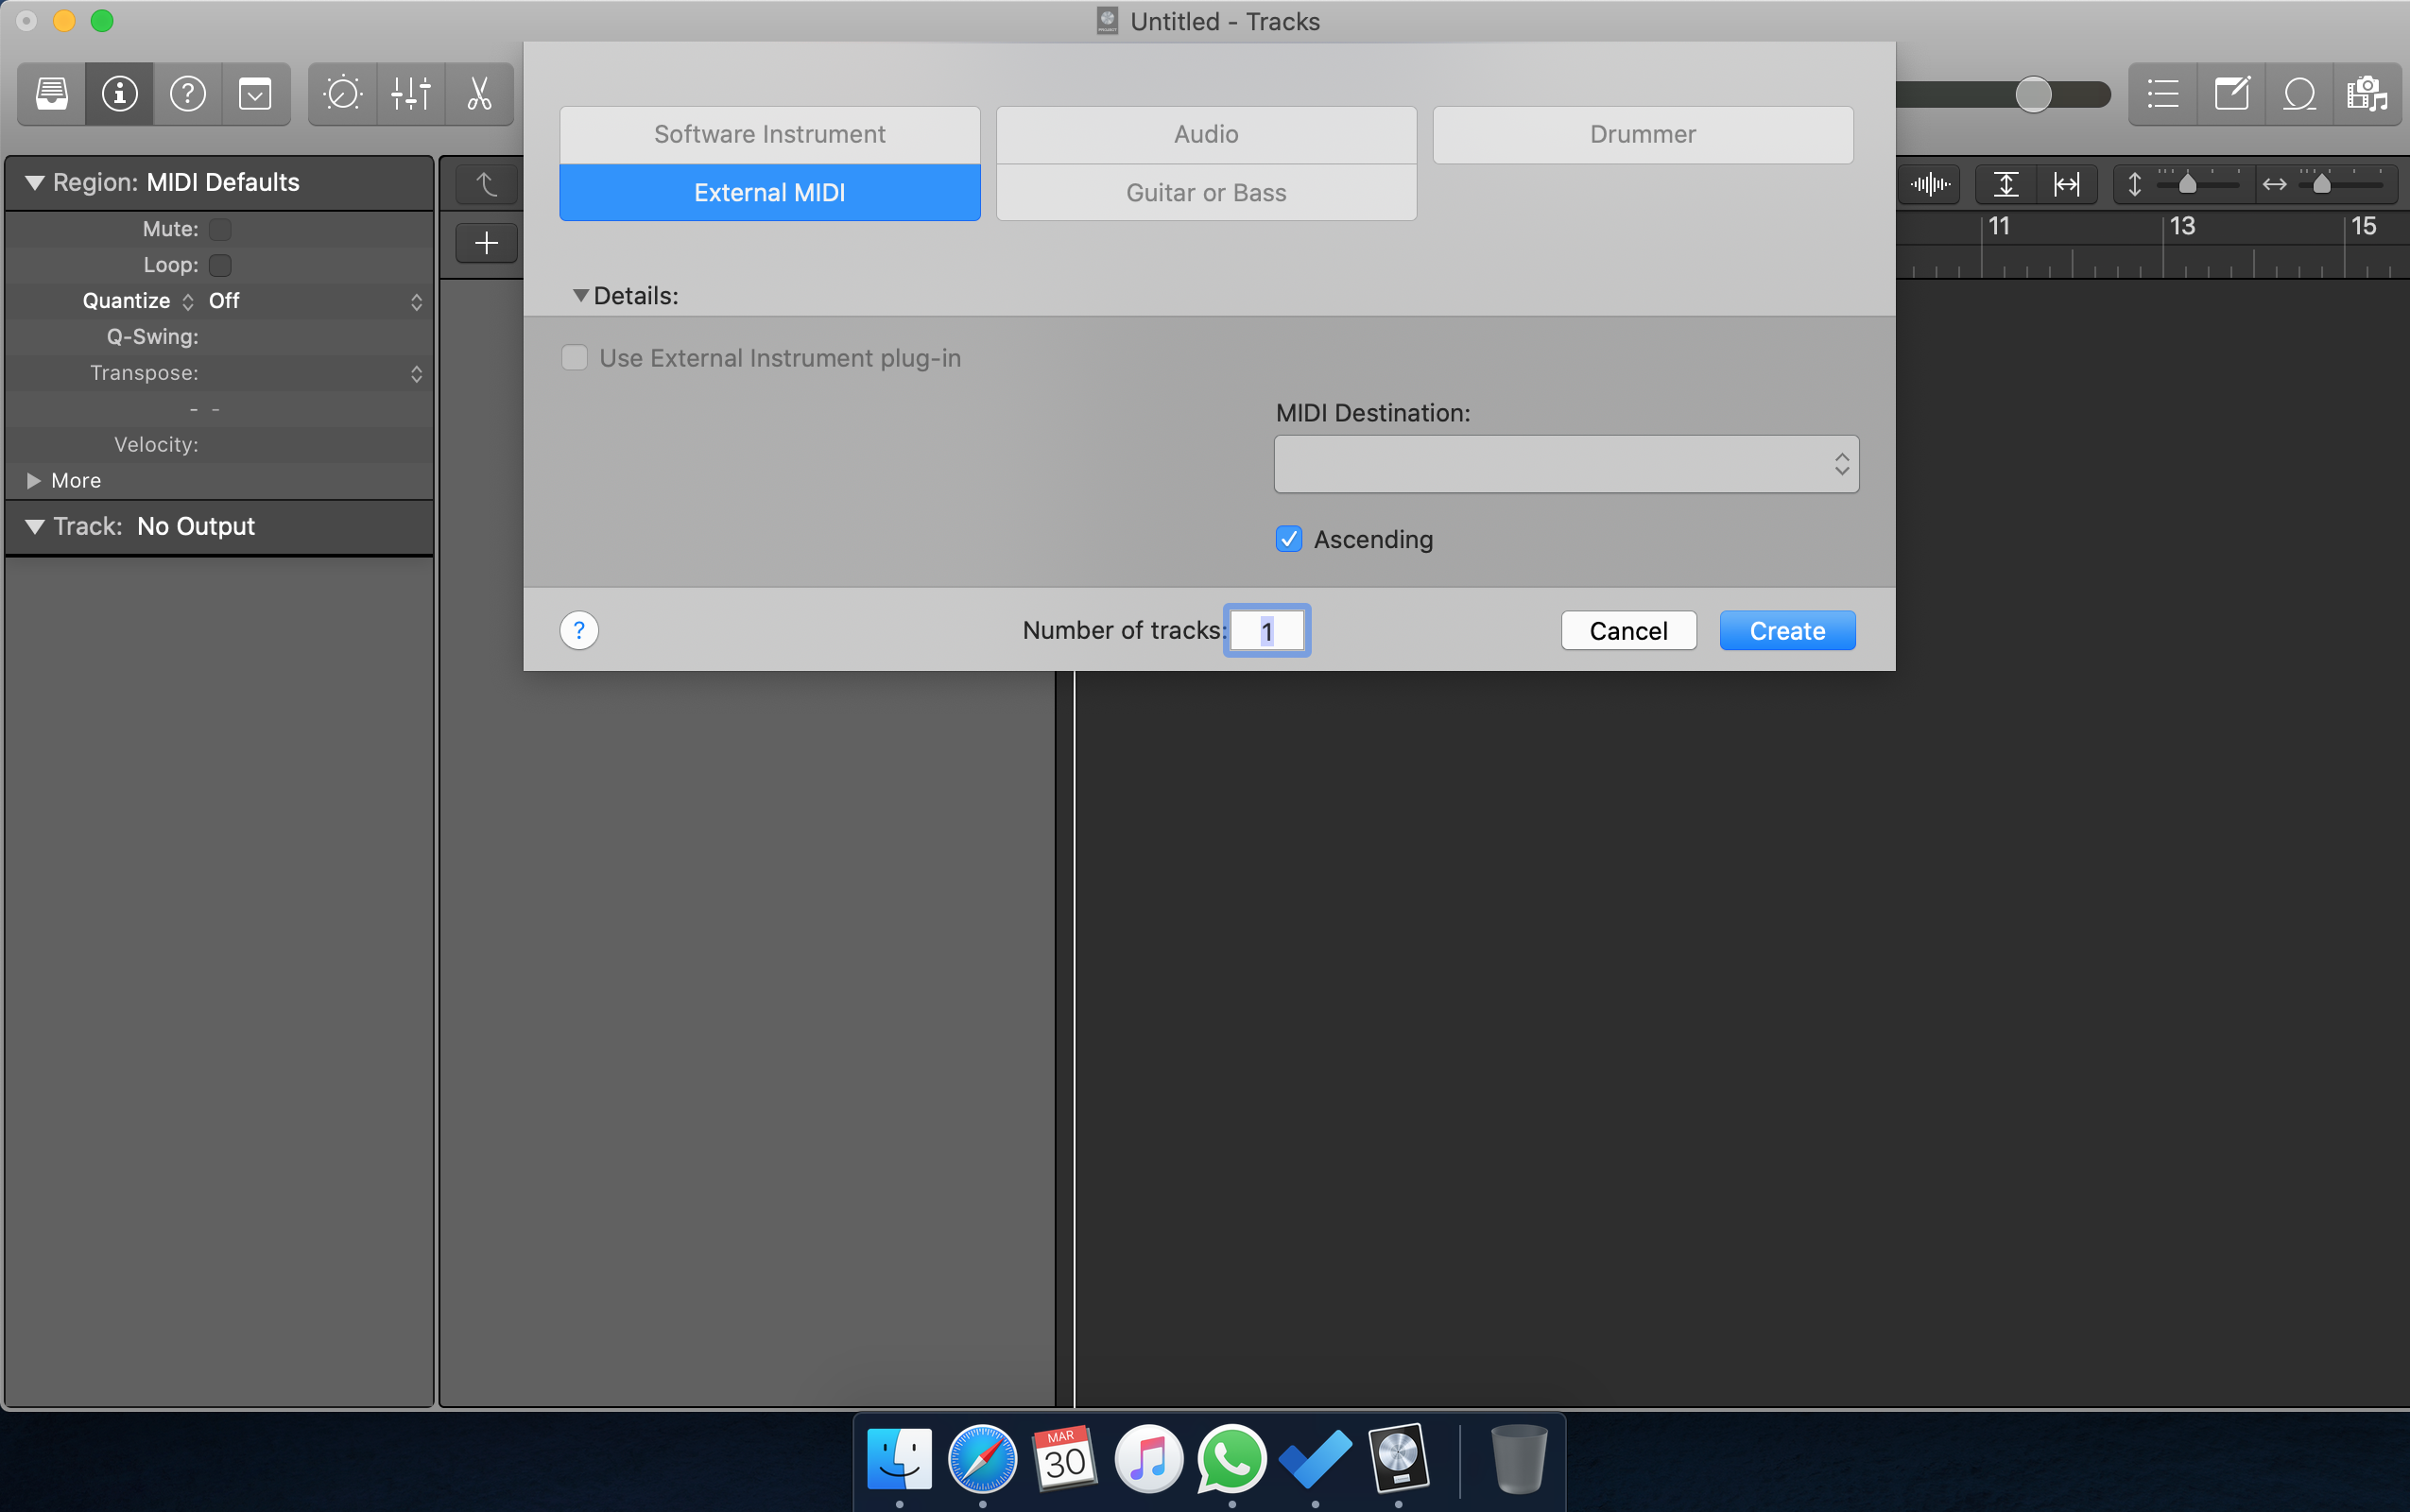Check the Mute checkbox in Region inspector
The width and height of the screenshot is (2410, 1512).
(x=220, y=229)
